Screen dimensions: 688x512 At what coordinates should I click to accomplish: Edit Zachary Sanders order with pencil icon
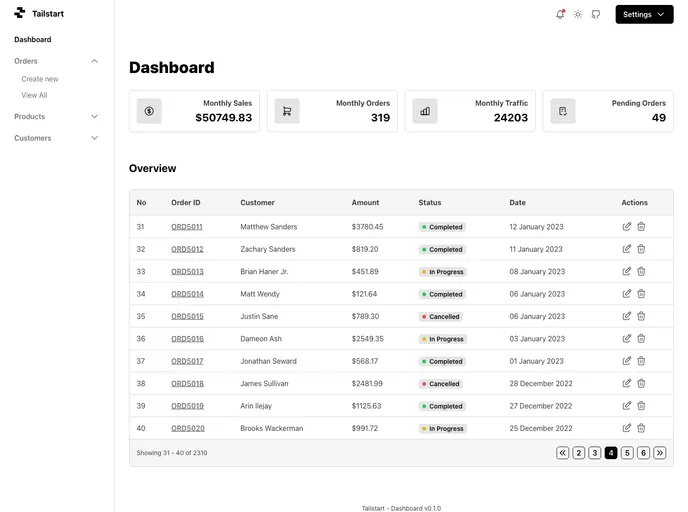[x=627, y=249]
